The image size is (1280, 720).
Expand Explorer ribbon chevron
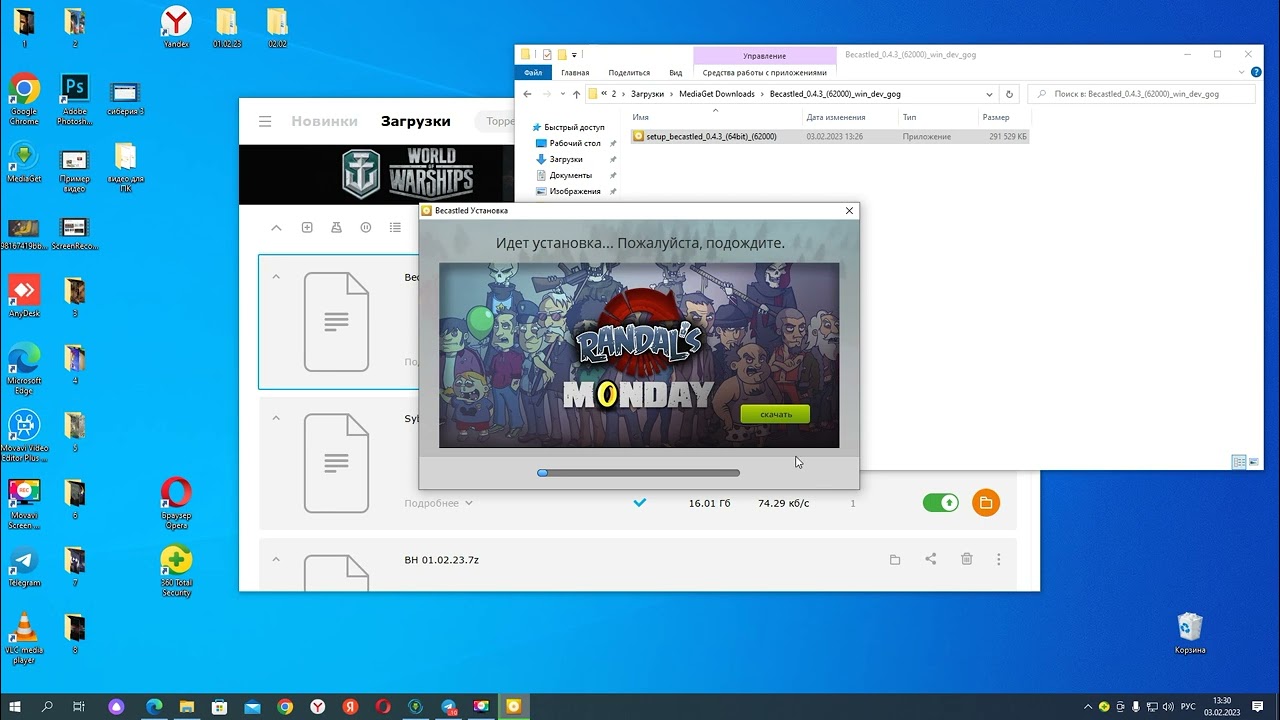click(x=1242, y=72)
